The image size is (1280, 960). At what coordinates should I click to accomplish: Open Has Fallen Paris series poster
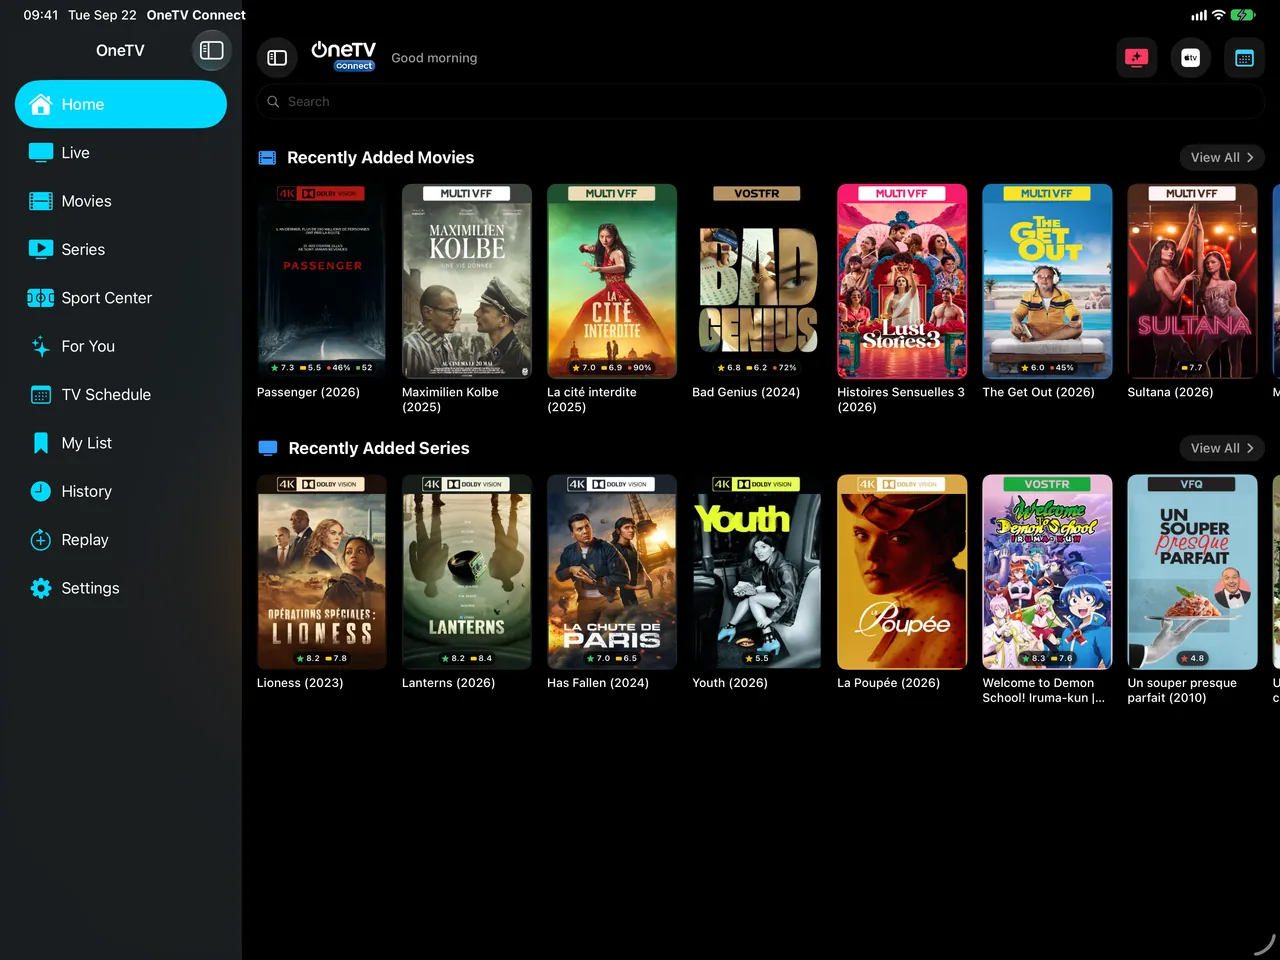(x=612, y=572)
